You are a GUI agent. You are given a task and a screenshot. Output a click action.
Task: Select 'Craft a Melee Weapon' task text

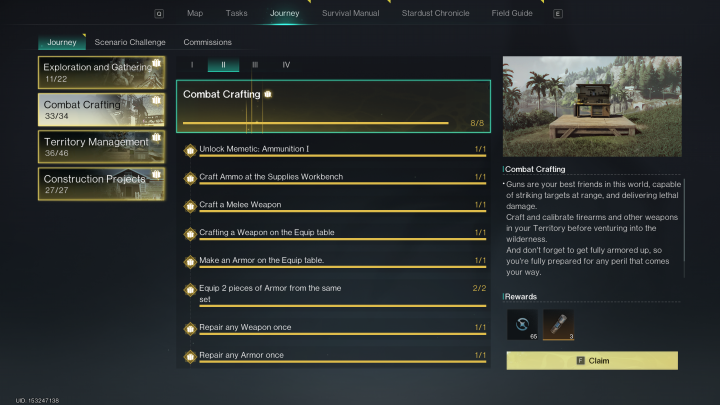pos(240,205)
